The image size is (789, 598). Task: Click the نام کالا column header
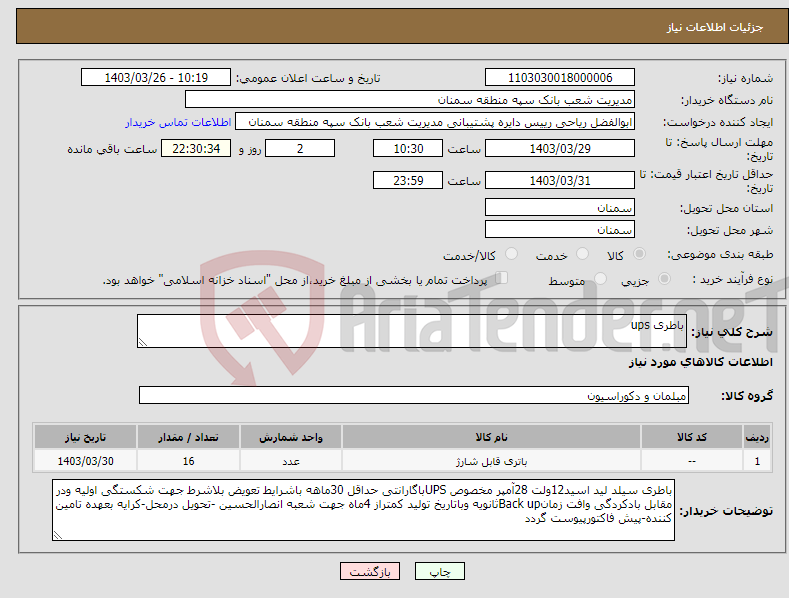[x=491, y=437]
